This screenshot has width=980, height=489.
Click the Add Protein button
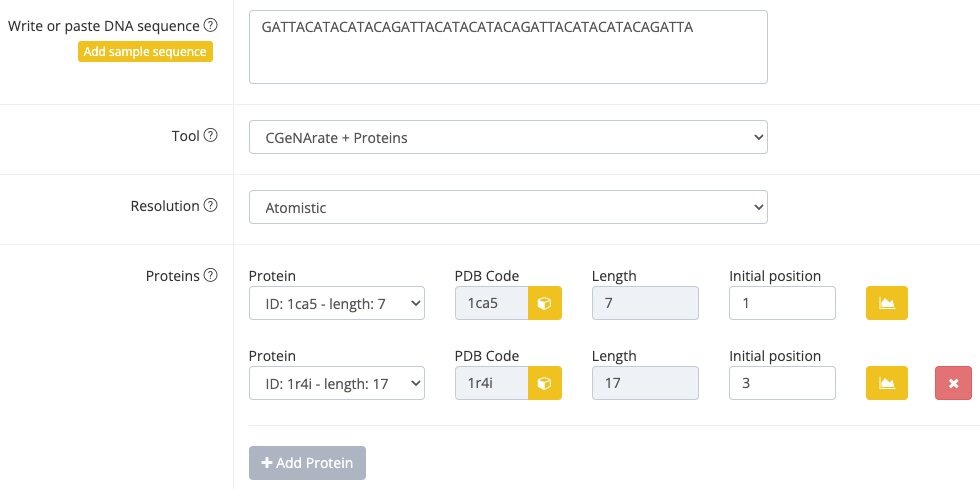pos(307,463)
